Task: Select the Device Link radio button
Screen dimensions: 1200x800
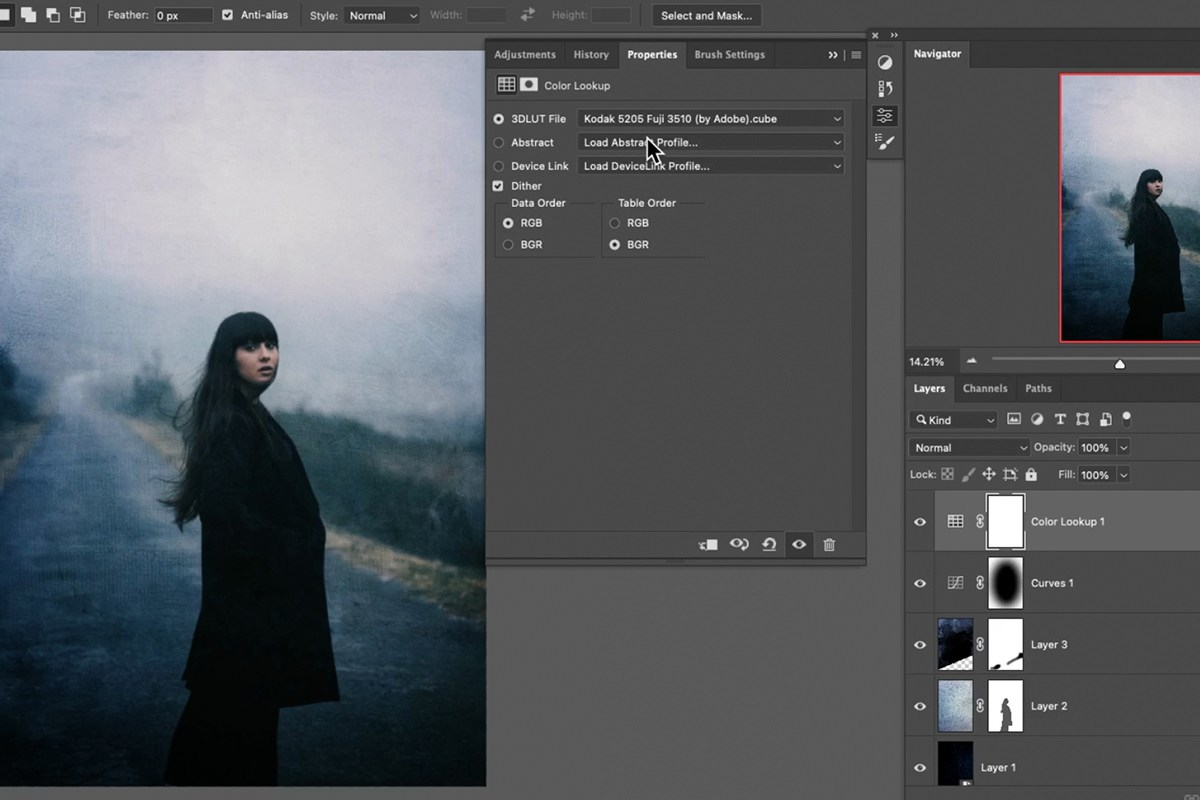Action: (x=499, y=166)
